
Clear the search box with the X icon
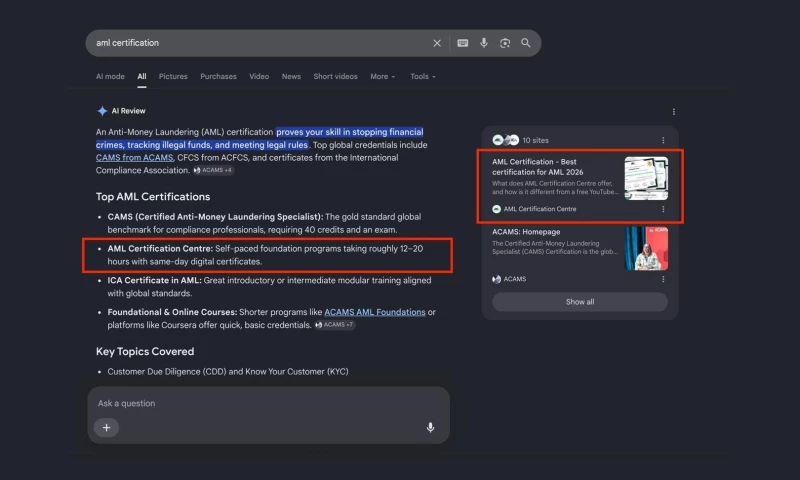coord(437,43)
